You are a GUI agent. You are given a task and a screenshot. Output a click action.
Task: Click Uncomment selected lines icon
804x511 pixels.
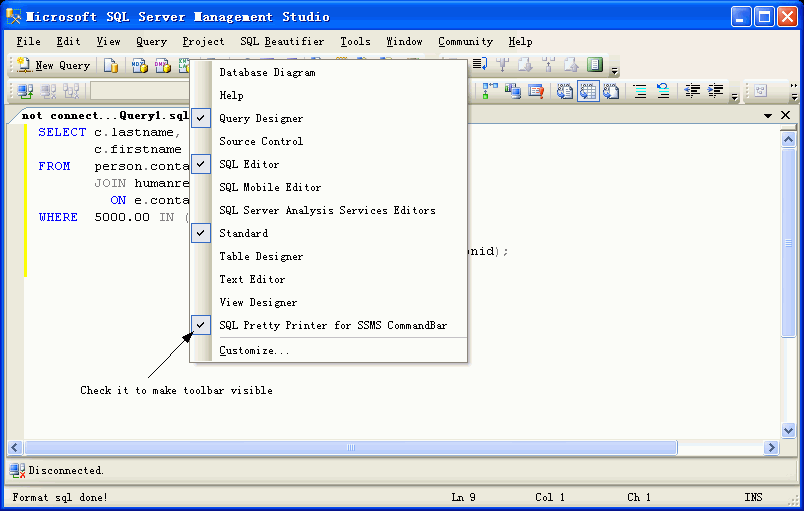coord(663,91)
